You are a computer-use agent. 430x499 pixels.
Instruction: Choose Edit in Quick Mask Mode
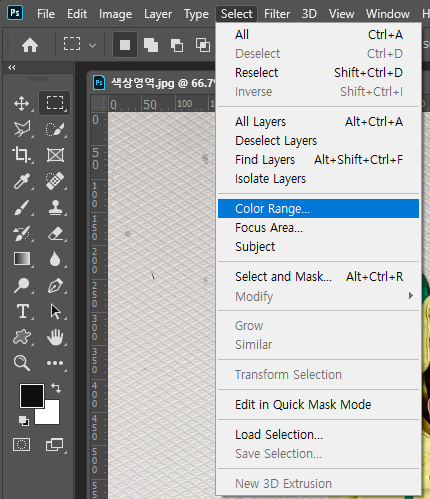pos(318,405)
